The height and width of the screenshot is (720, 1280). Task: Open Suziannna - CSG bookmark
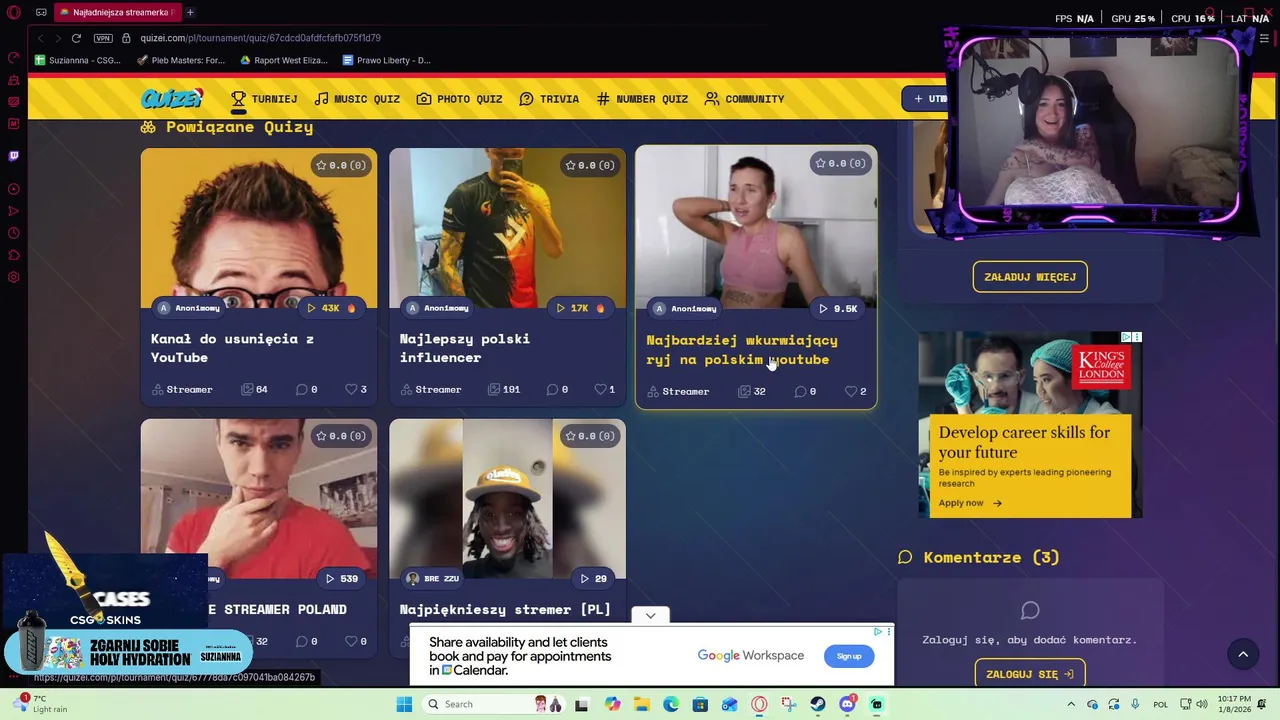tap(77, 60)
